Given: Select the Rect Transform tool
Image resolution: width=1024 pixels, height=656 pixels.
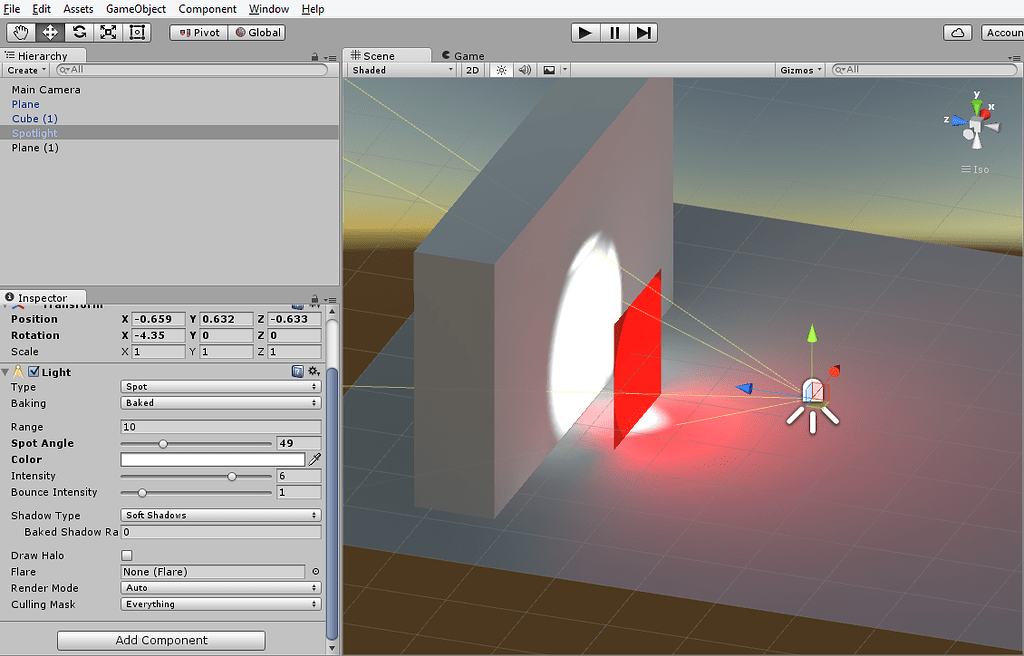Looking at the screenshot, I should [x=136, y=32].
